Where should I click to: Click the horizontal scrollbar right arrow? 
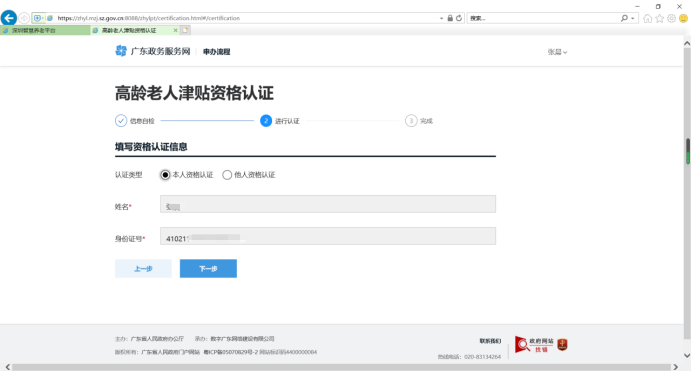(x=676, y=367)
